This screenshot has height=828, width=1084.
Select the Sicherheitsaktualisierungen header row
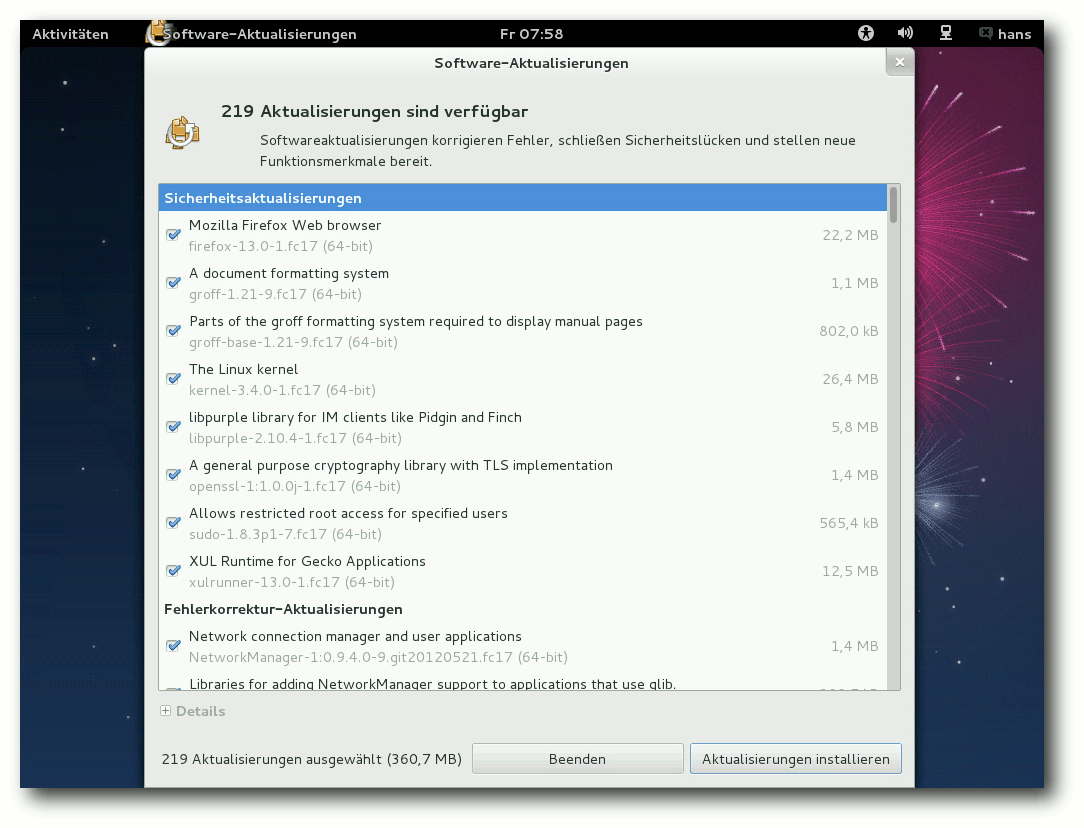(x=523, y=198)
